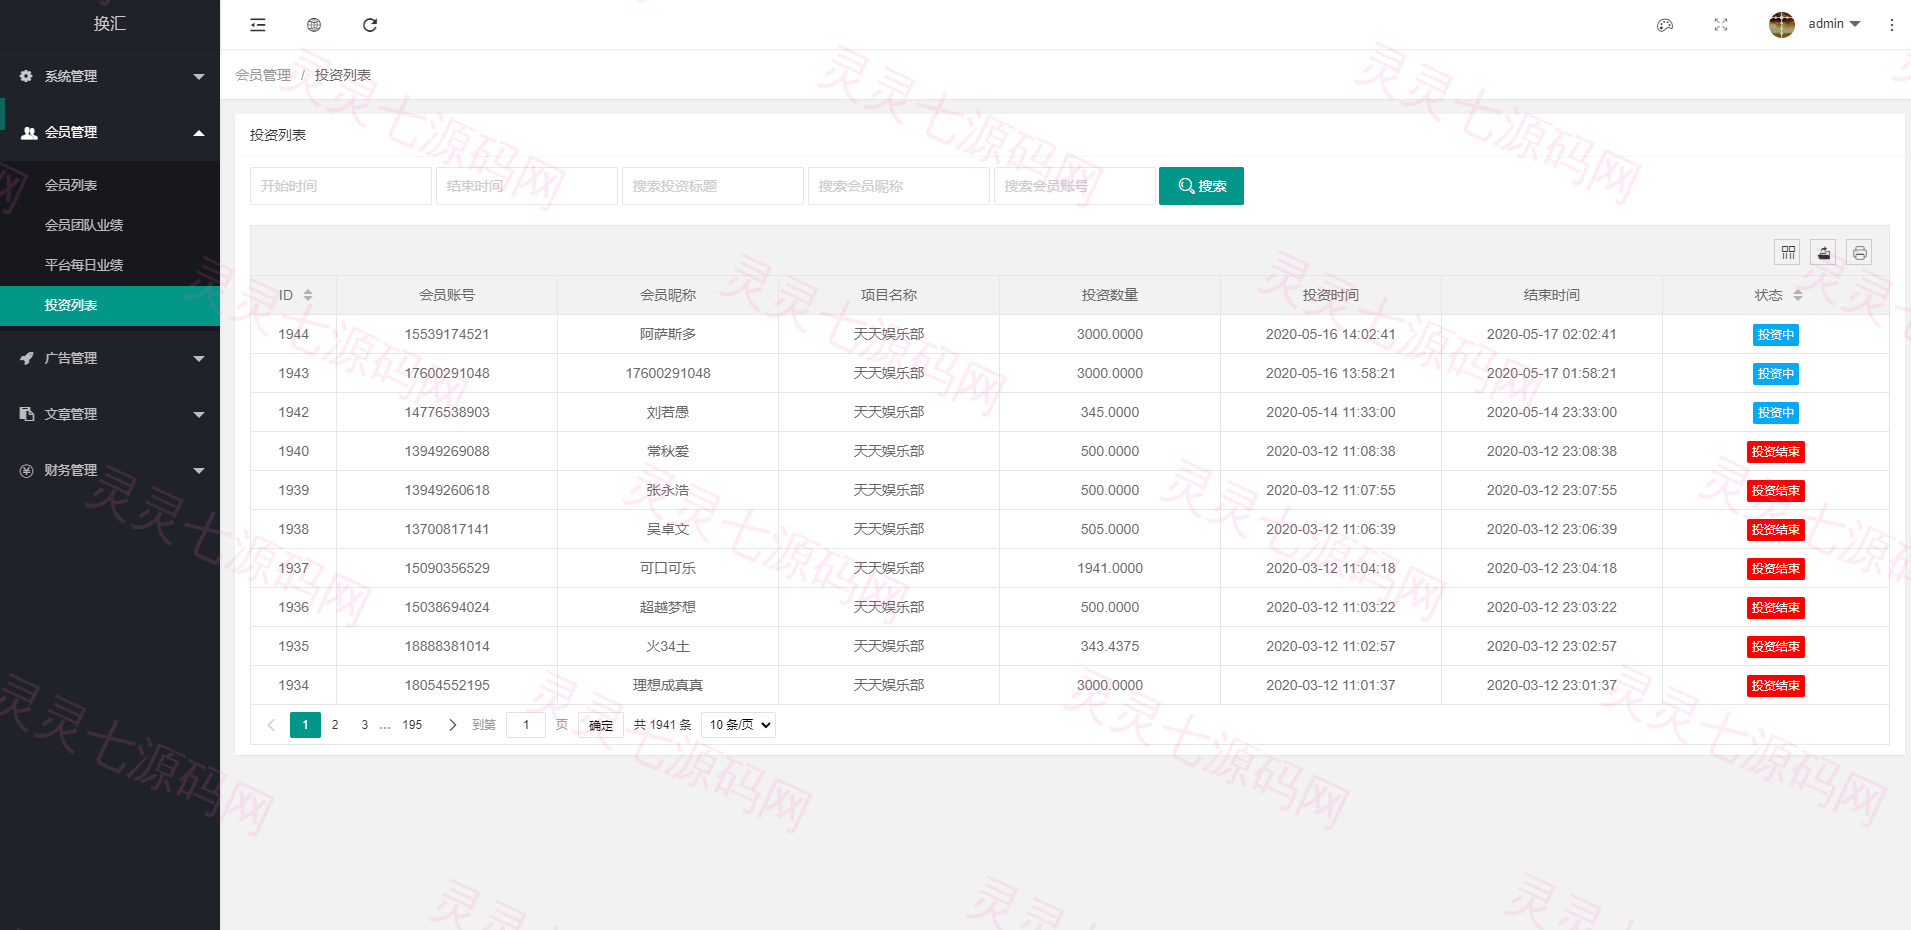Collapse the sidebar with the menu fold icon
The height and width of the screenshot is (930, 1911).
[258, 25]
